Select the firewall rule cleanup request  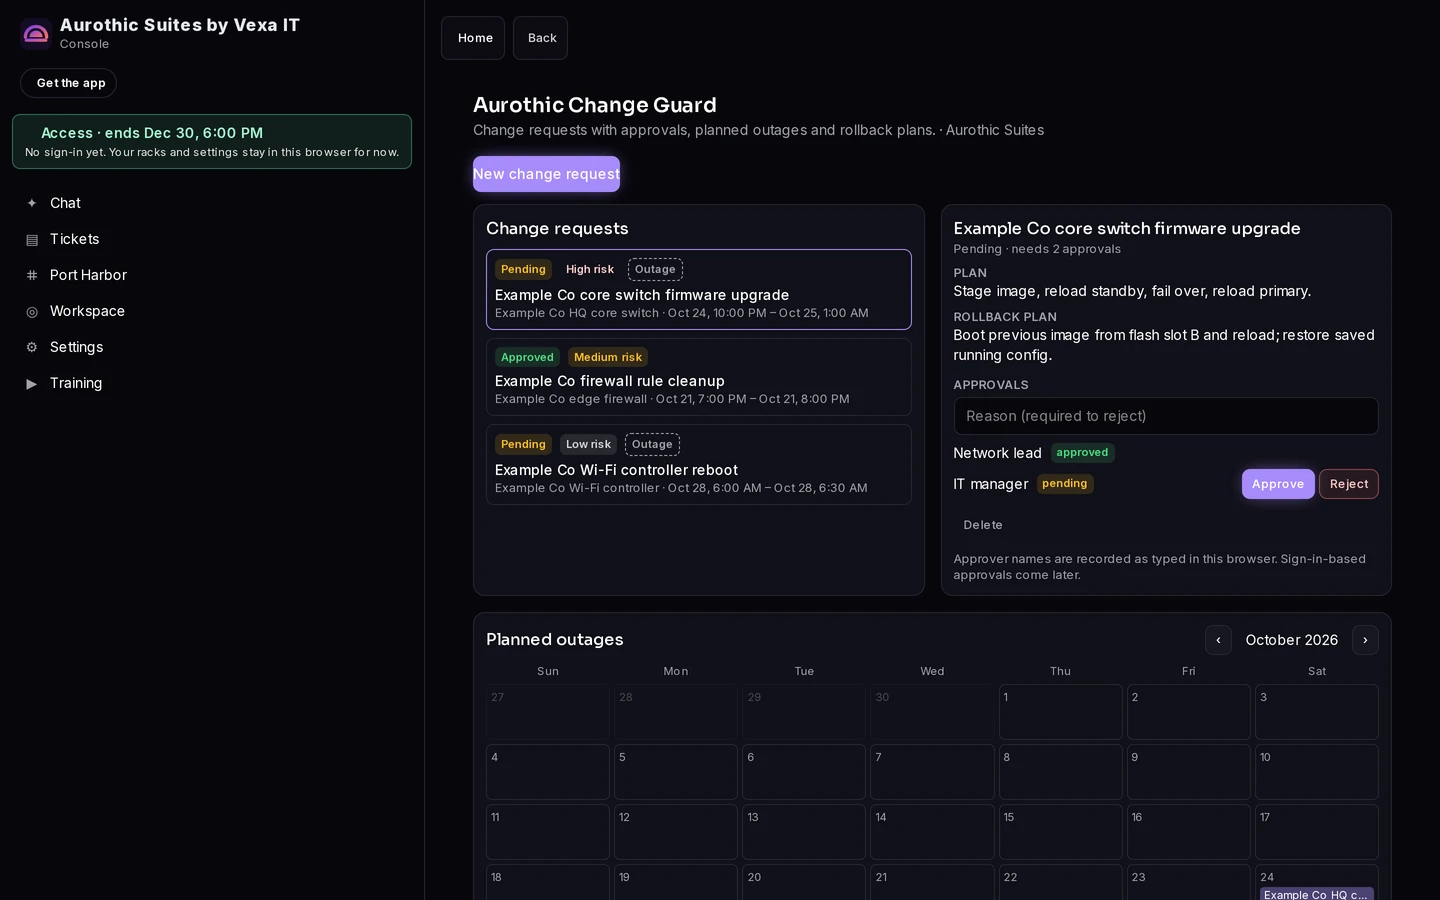pos(699,377)
